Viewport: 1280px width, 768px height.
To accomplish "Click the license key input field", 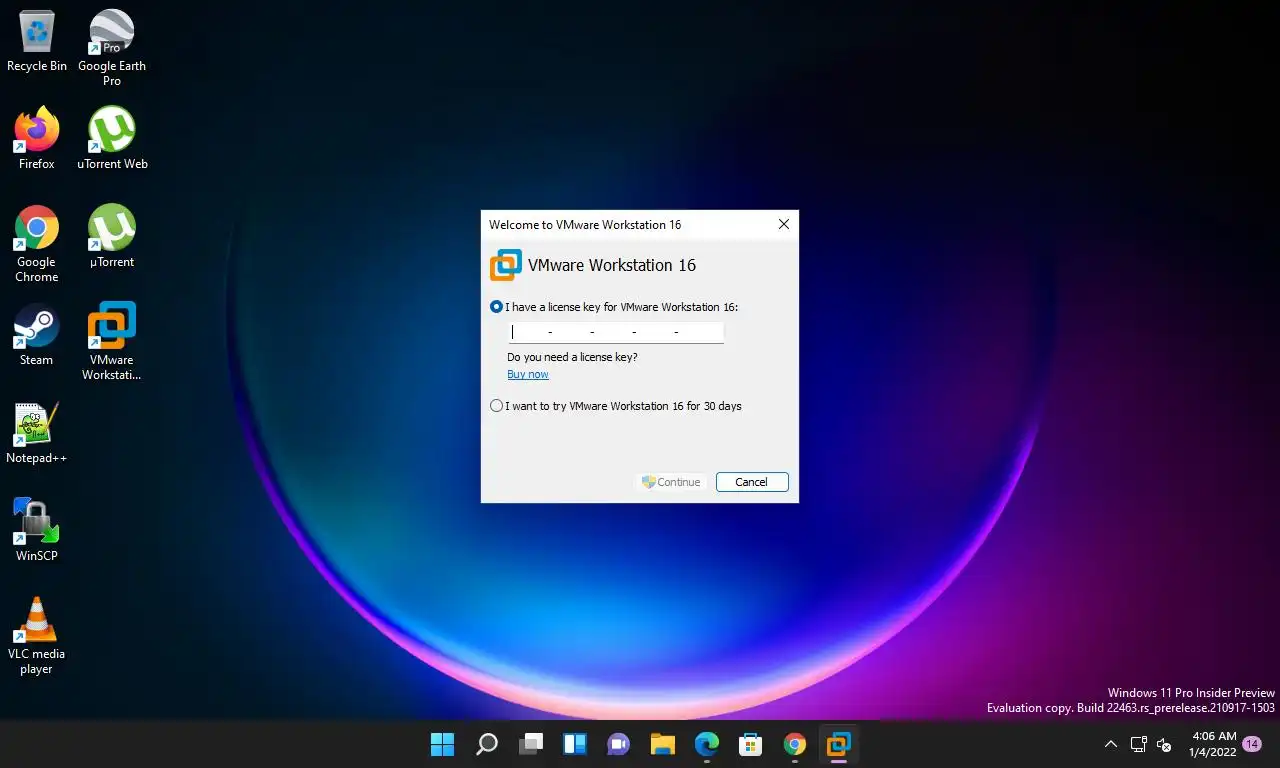I will pyautogui.click(x=616, y=332).
